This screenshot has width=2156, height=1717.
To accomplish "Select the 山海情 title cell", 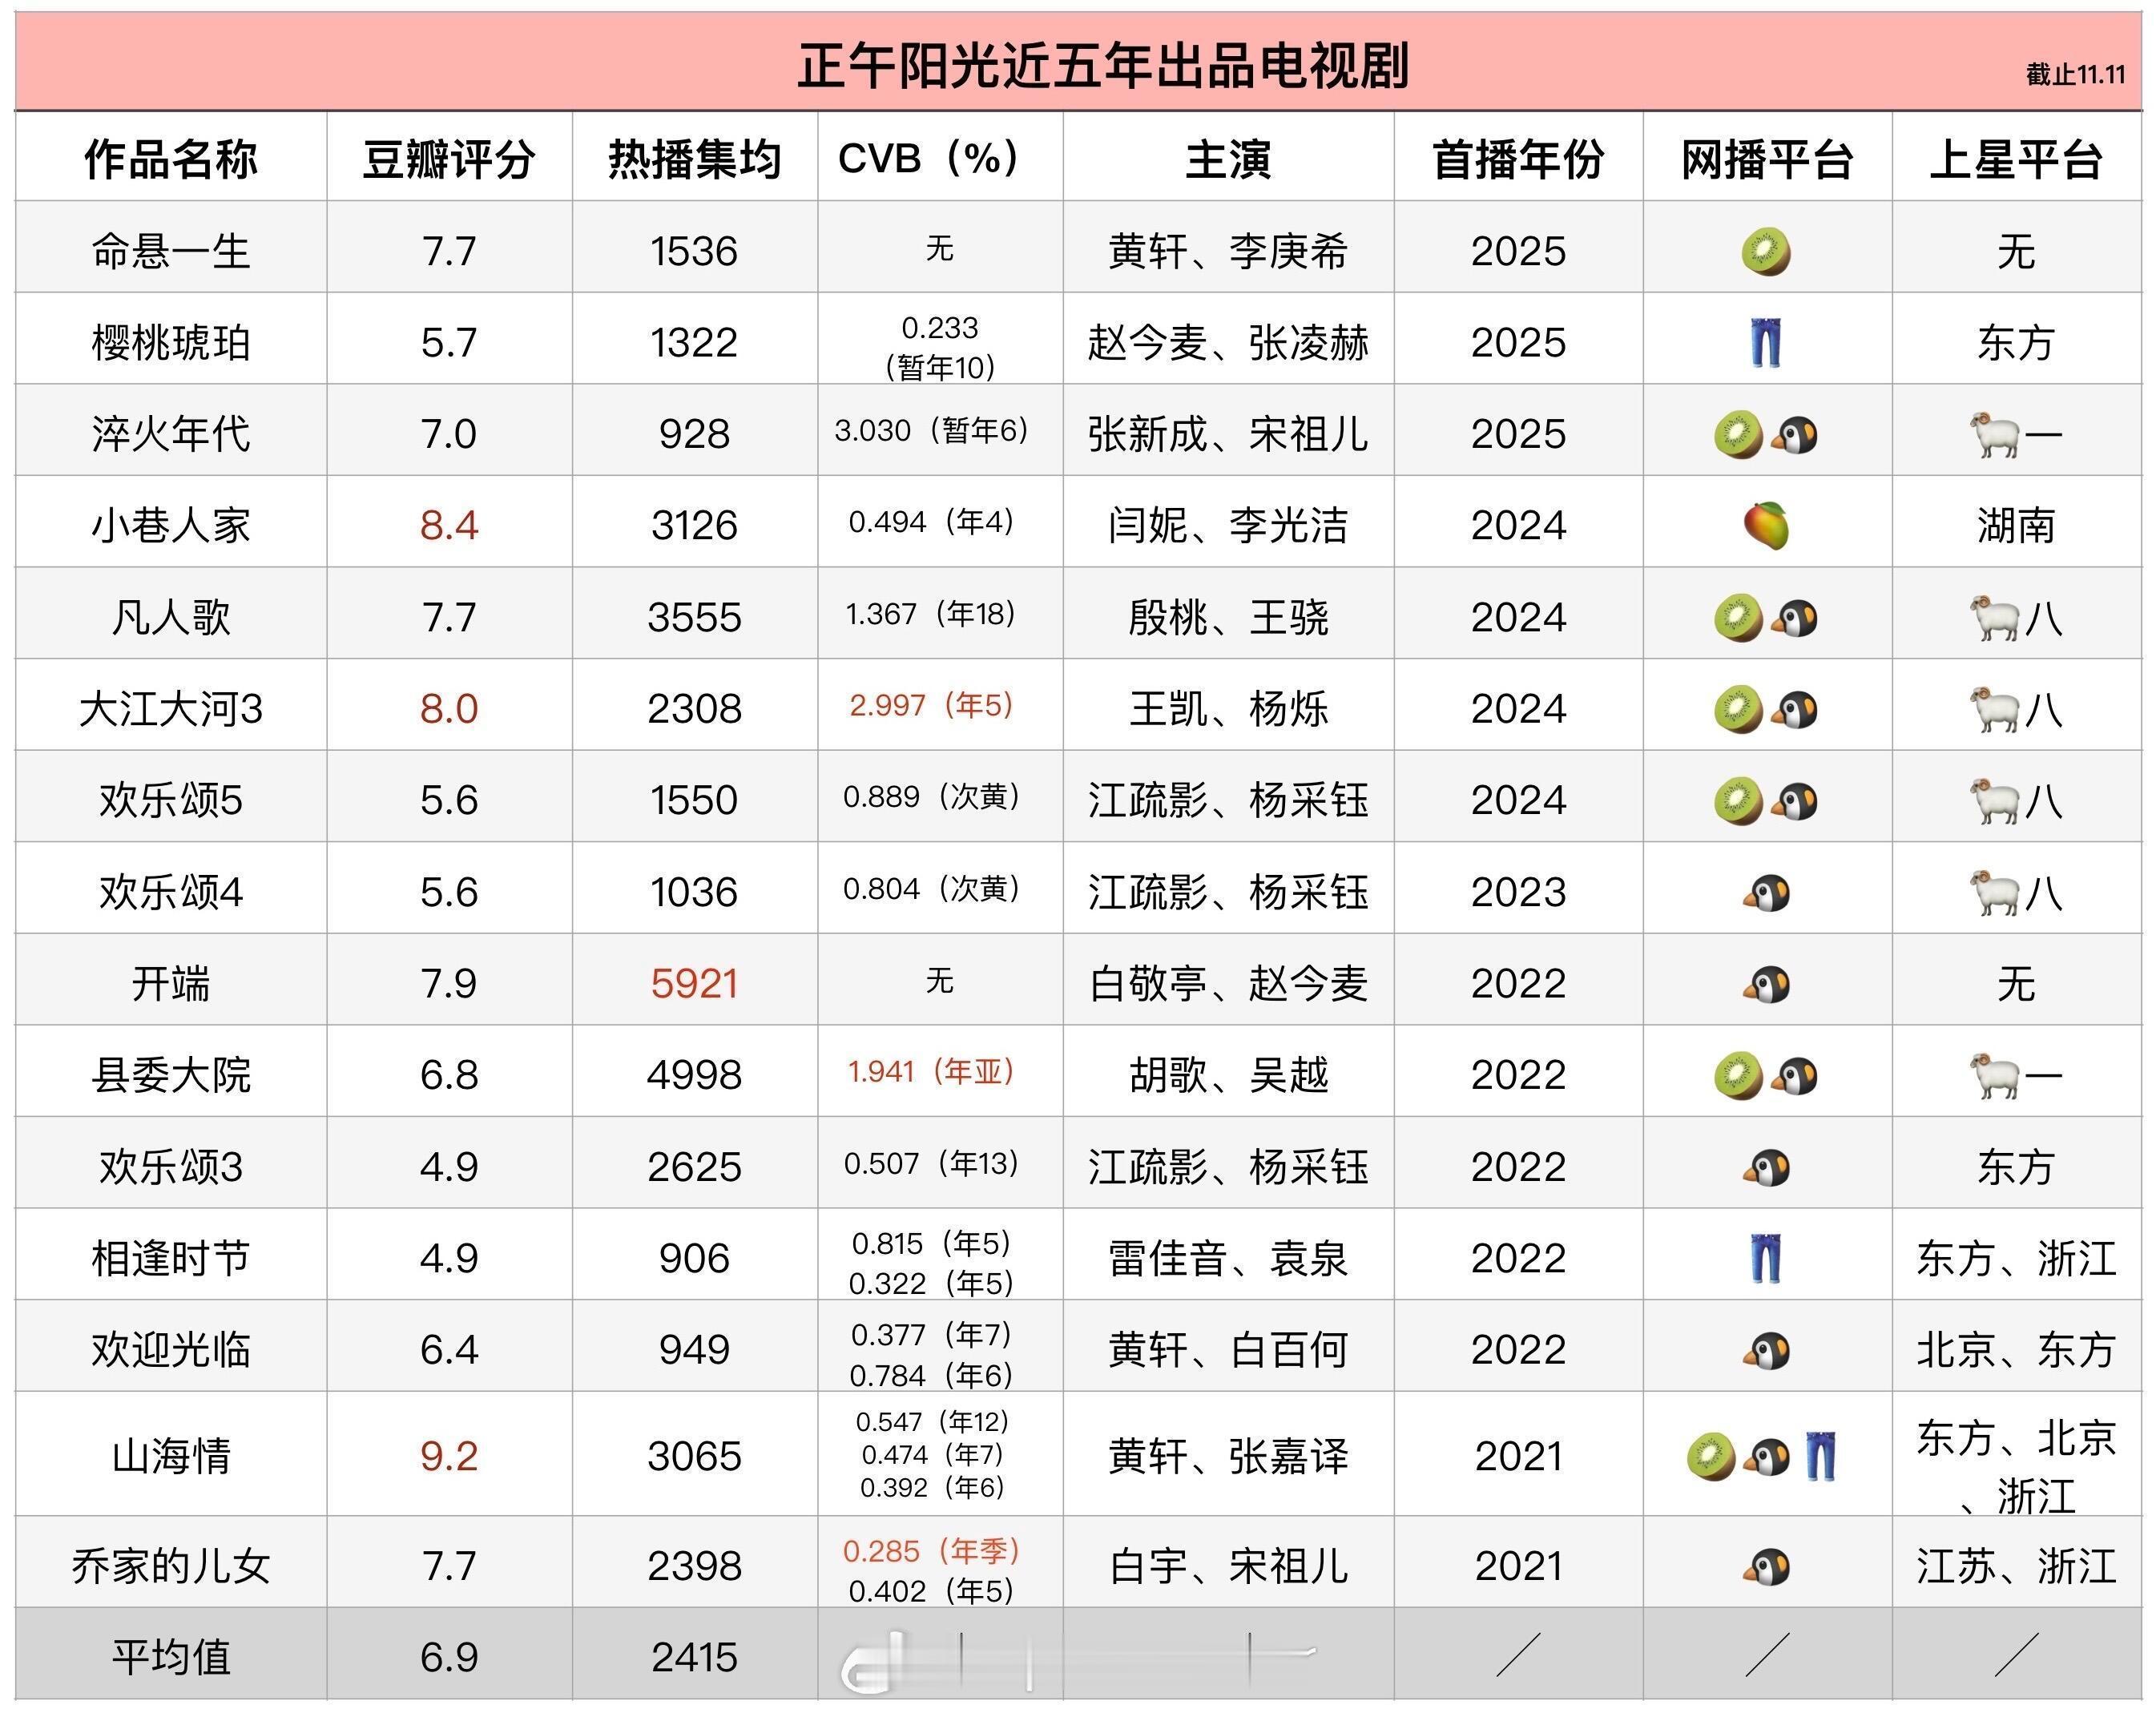I will [171, 1456].
